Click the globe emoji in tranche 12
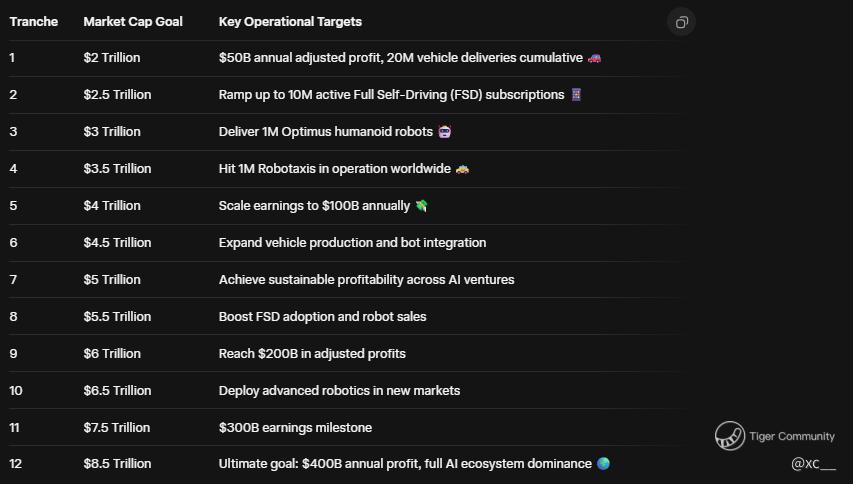The height and width of the screenshot is (484, 853). coord(603,463)
